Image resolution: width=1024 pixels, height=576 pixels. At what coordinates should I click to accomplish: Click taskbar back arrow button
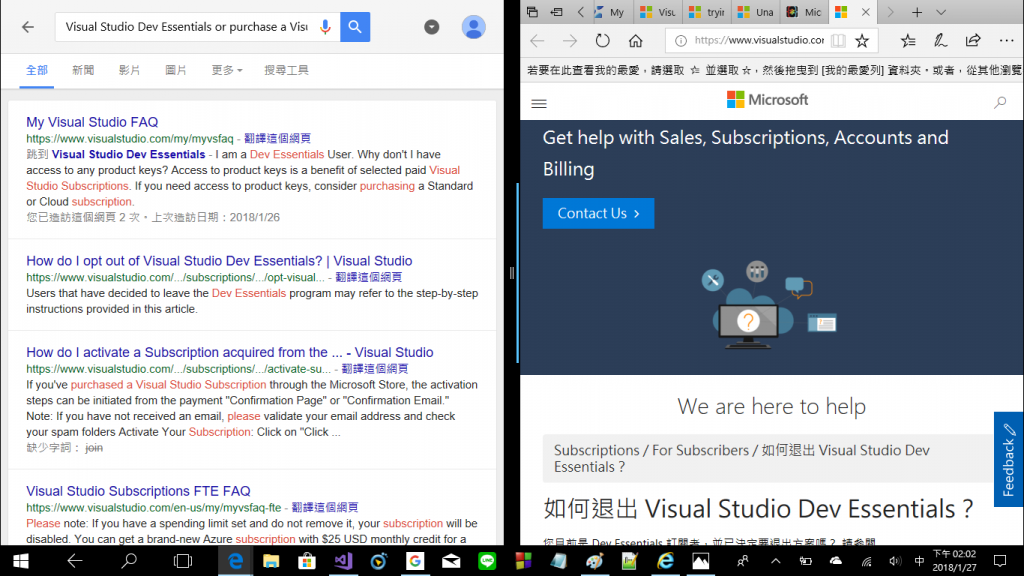pyautogui.click(x=74, y=561)
